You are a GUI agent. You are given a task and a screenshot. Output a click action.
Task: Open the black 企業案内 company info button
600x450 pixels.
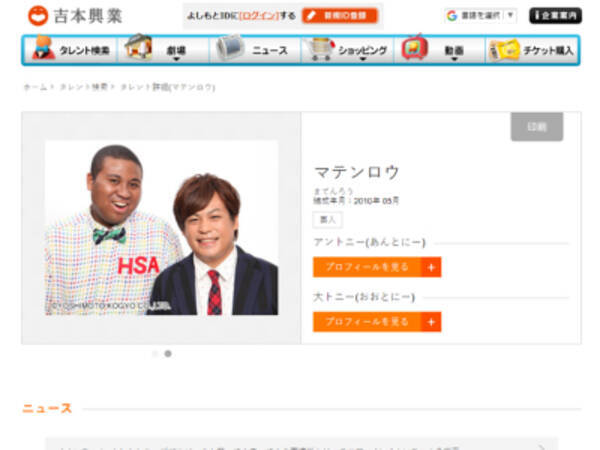(555, 16)
